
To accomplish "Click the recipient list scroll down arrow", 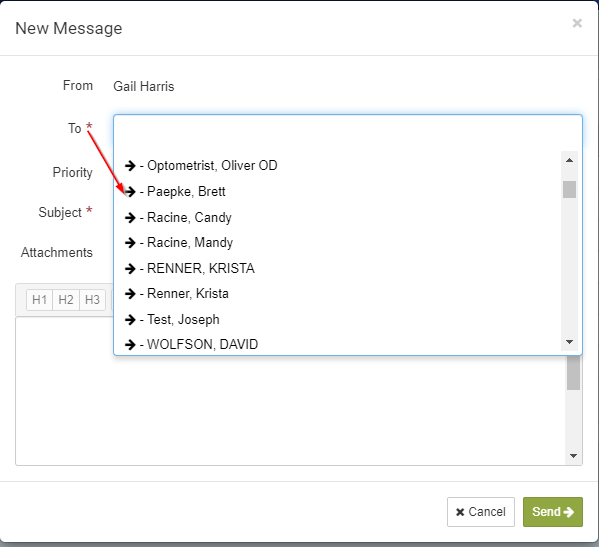I will coord(569,342).
